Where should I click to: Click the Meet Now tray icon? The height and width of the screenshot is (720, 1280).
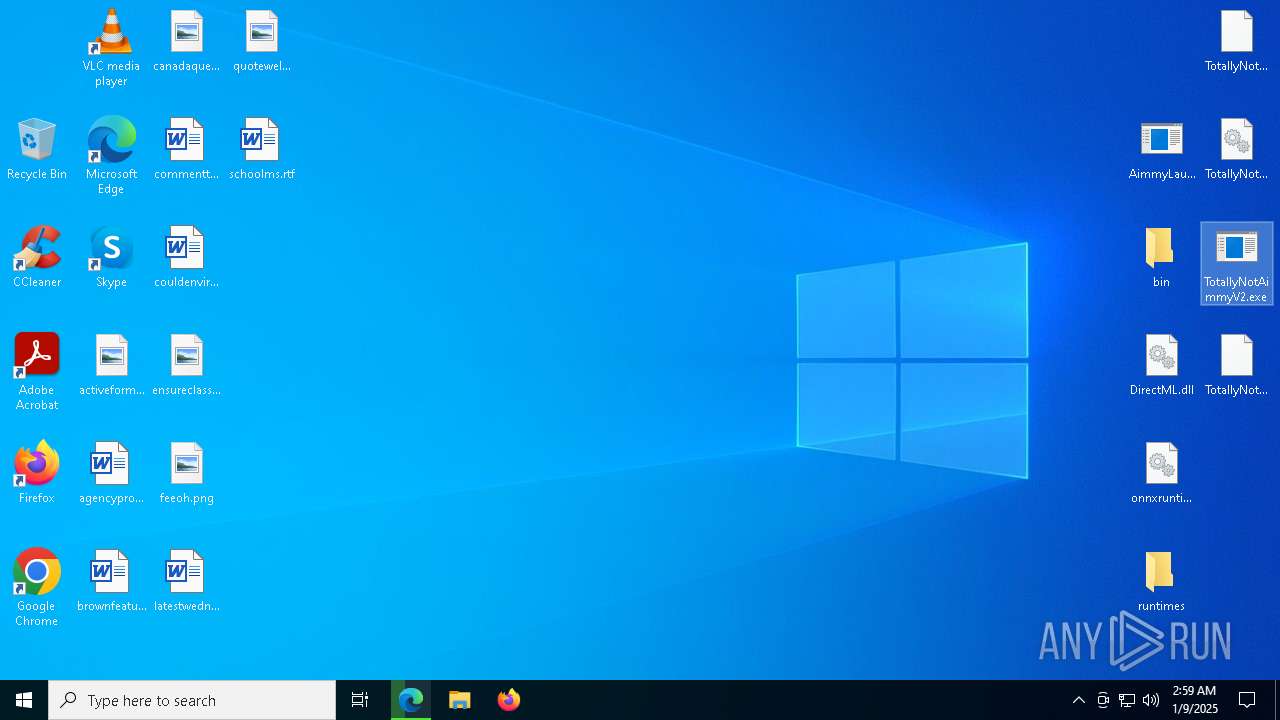coord(1103,700)
